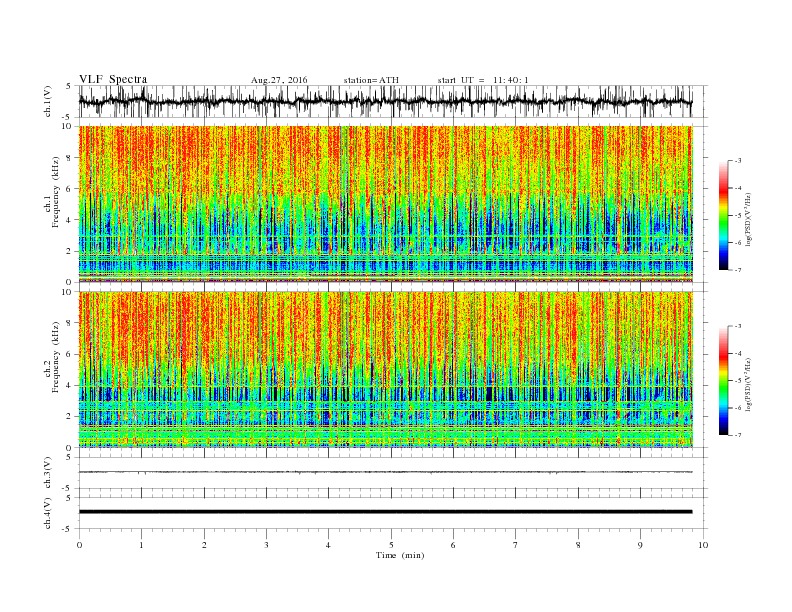The image size is (792, 612).
Task: Click the '10' tick on time axis
Action: pyautogui.click(x=703, y=545)
